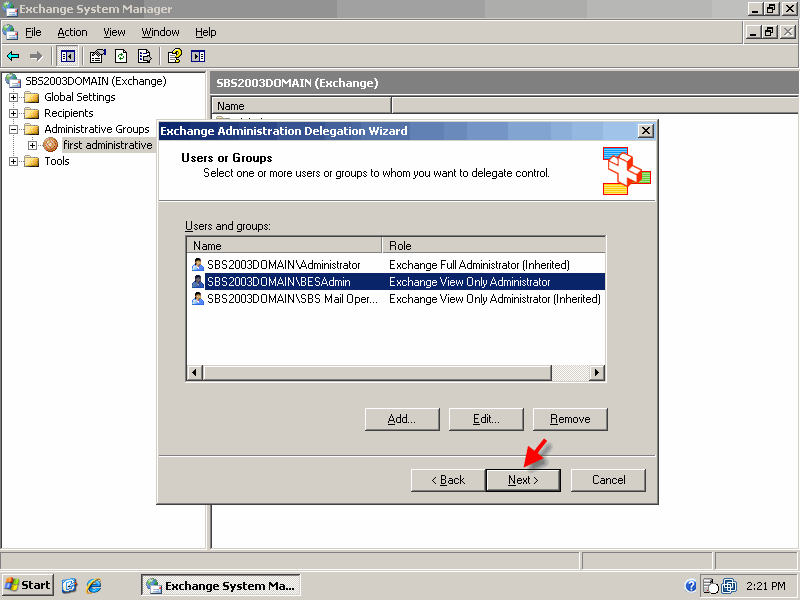Select the first administrative tree item
Viewport: 800px width, 600px height.
pyautogui.click(x=108, y=145)
